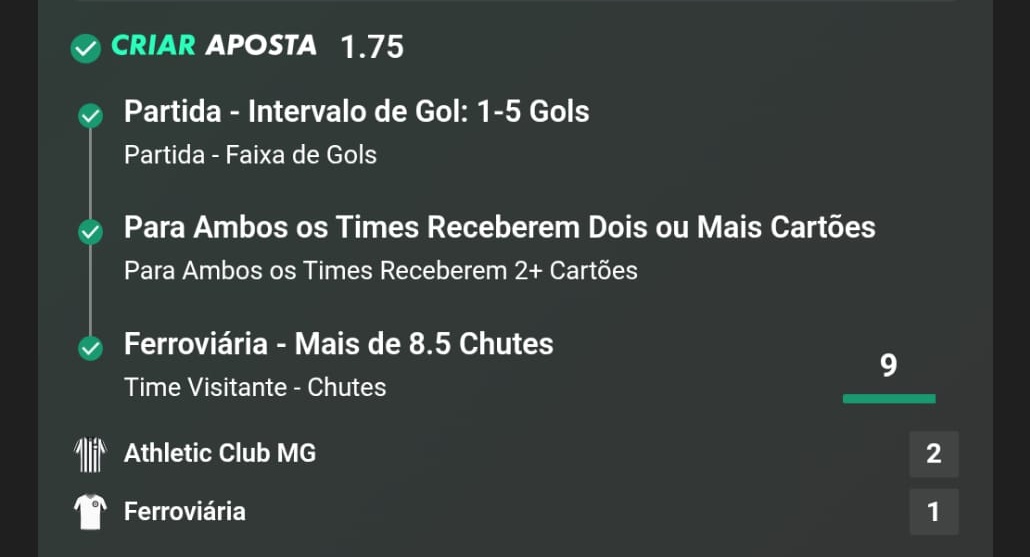Click the Ferroviária white shirt icon
This screenshot has height=557, width=1030.
click(x=90, y=512)
